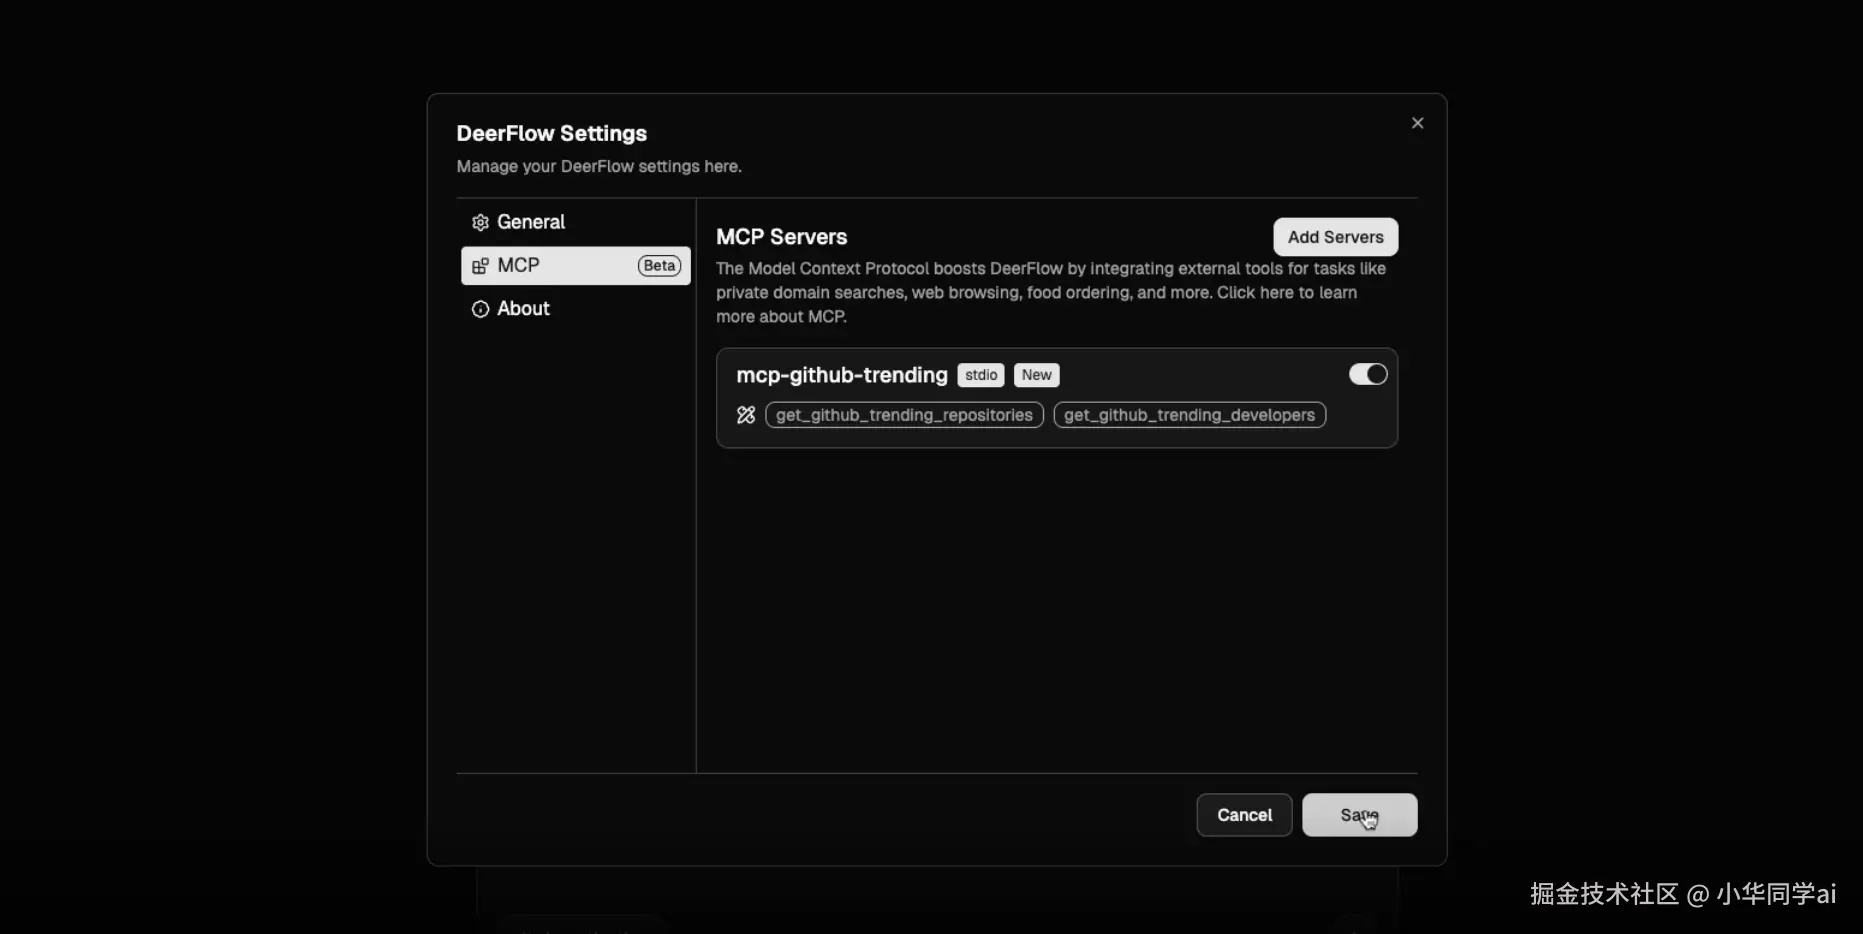Click the Beta badge on MCP
Screen dimensions: 1863x934
click(659, 266)
